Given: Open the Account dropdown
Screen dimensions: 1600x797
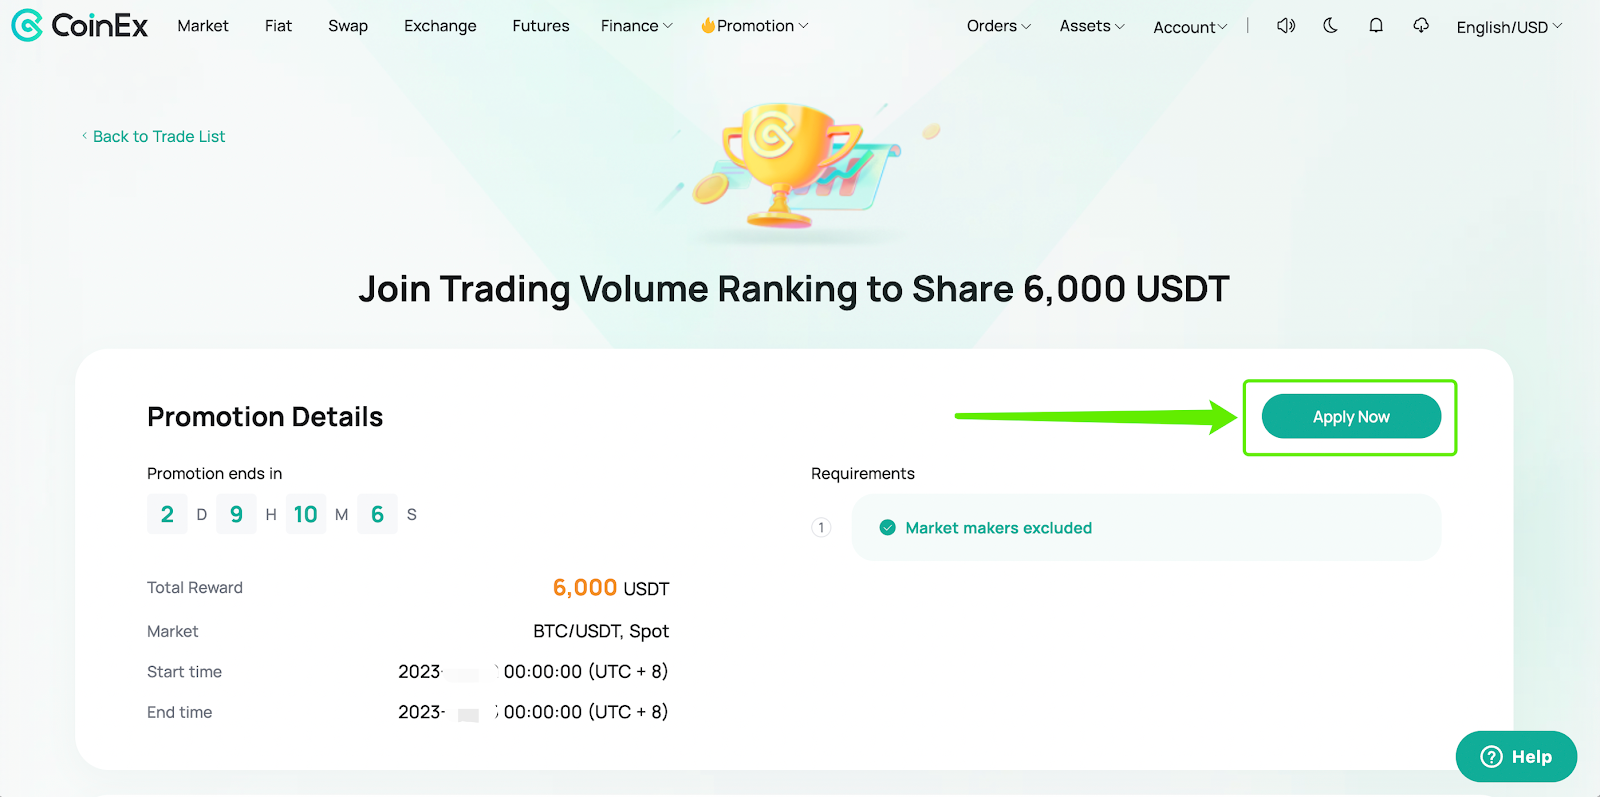Looking at the screenshot, I should 1189,27.
